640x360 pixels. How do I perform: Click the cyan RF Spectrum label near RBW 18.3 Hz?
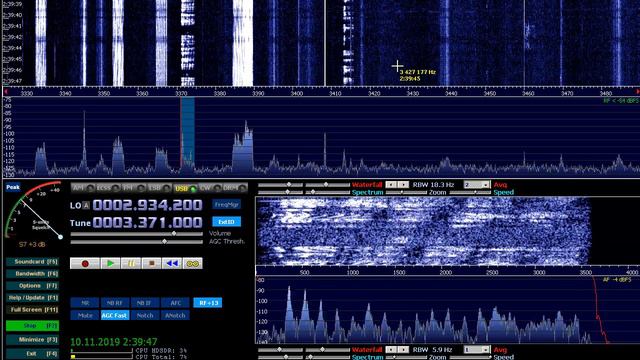[367, 192]
